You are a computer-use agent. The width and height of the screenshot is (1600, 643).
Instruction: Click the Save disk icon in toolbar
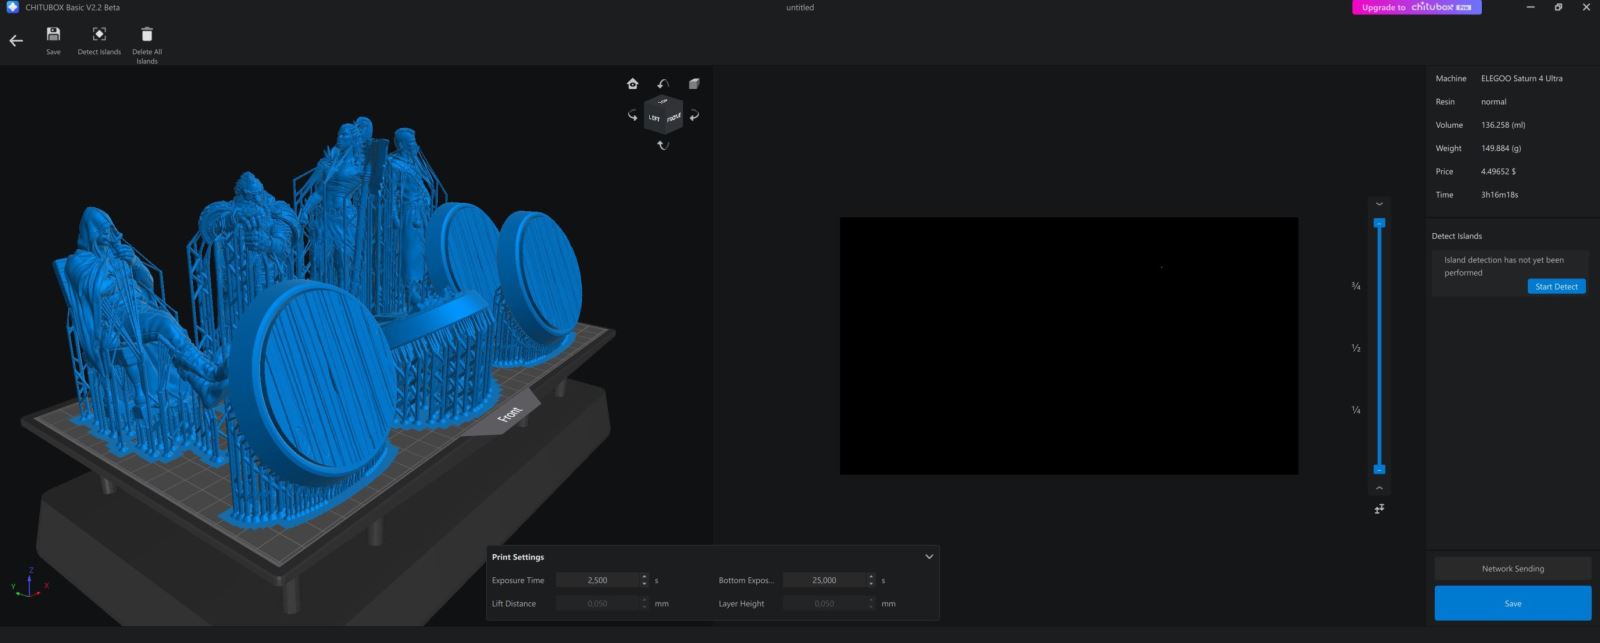(53, 34)
